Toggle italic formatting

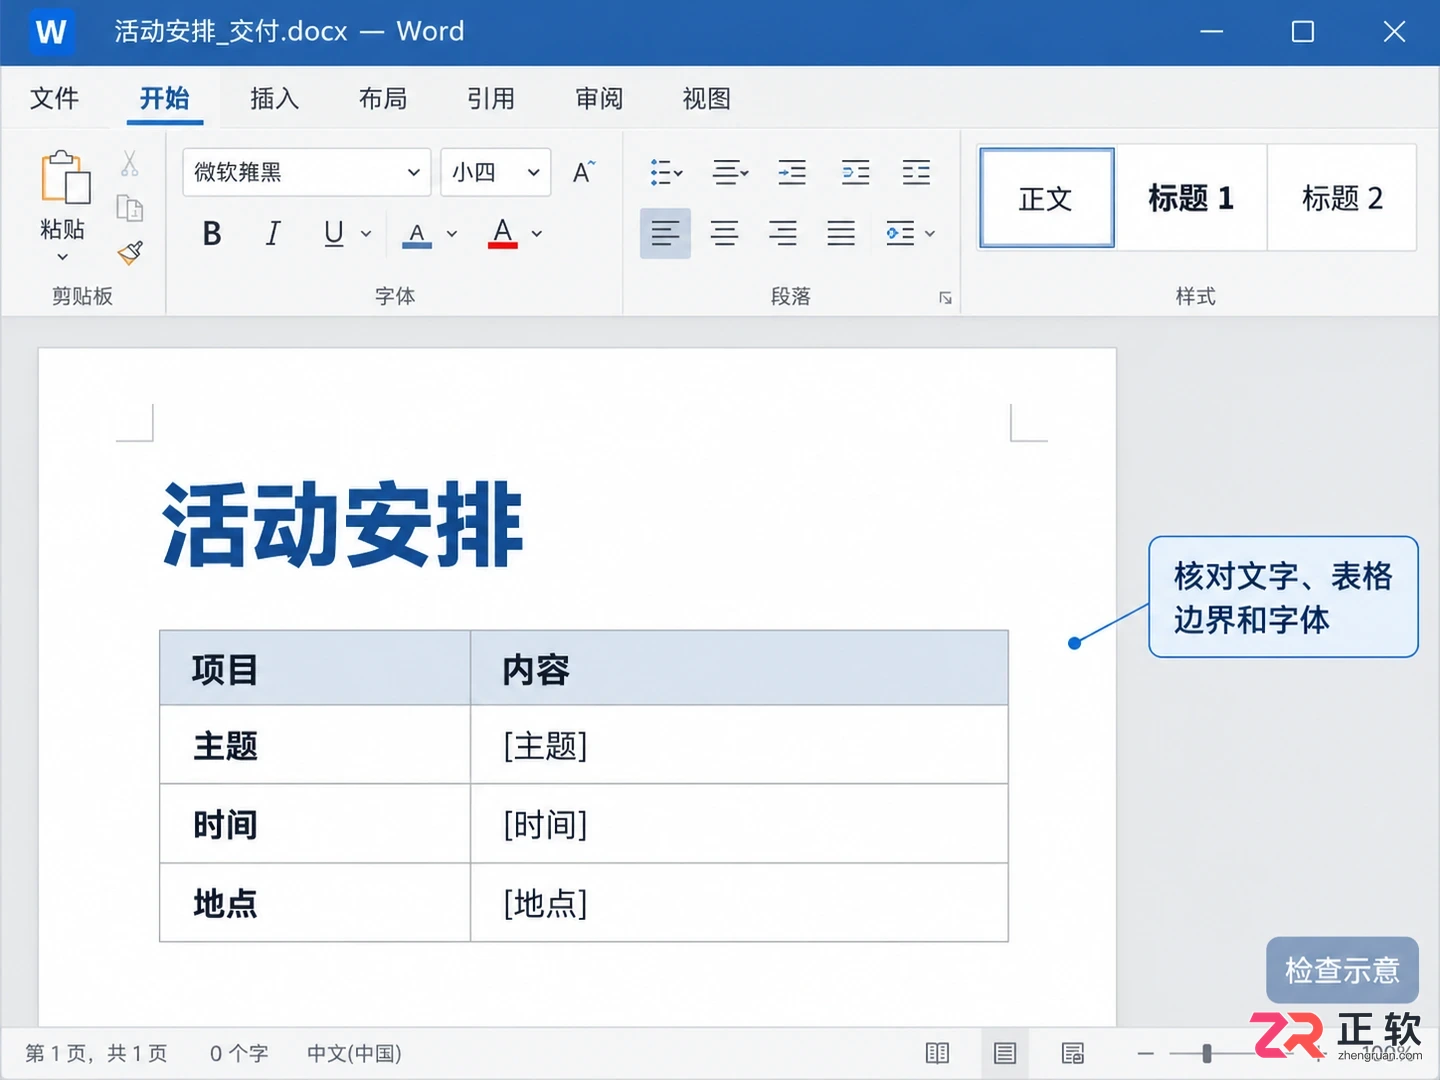click(x=272, y=234)
